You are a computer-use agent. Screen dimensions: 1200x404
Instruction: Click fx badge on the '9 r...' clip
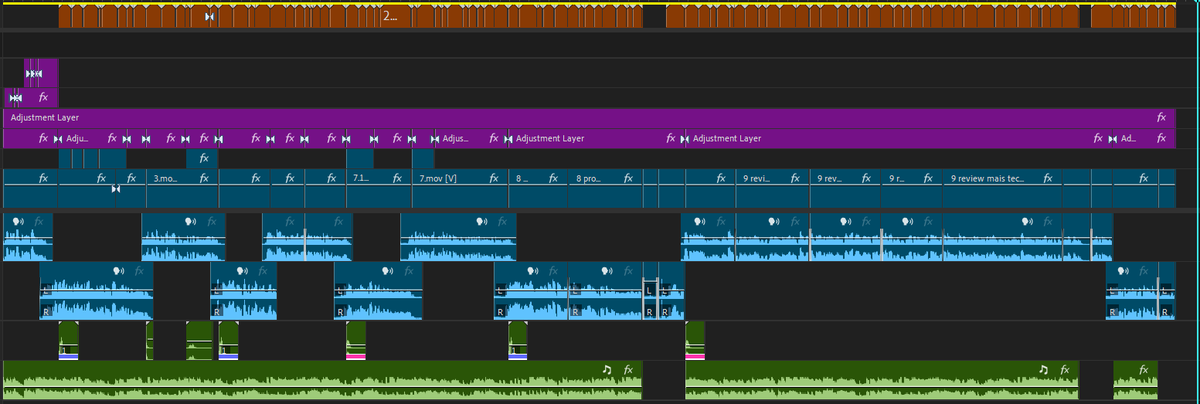point(929,179)
